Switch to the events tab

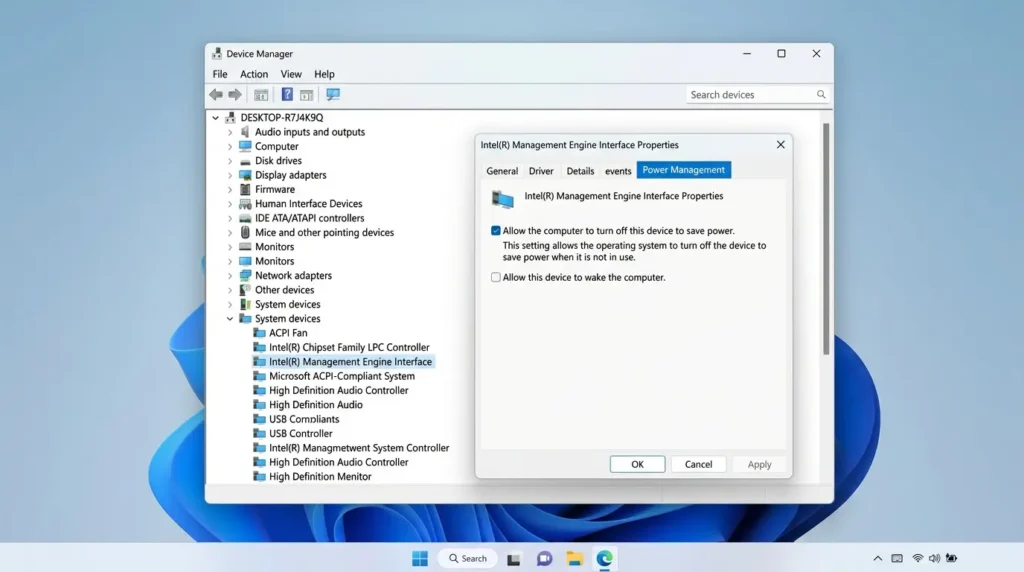click(x=618, y=171)
